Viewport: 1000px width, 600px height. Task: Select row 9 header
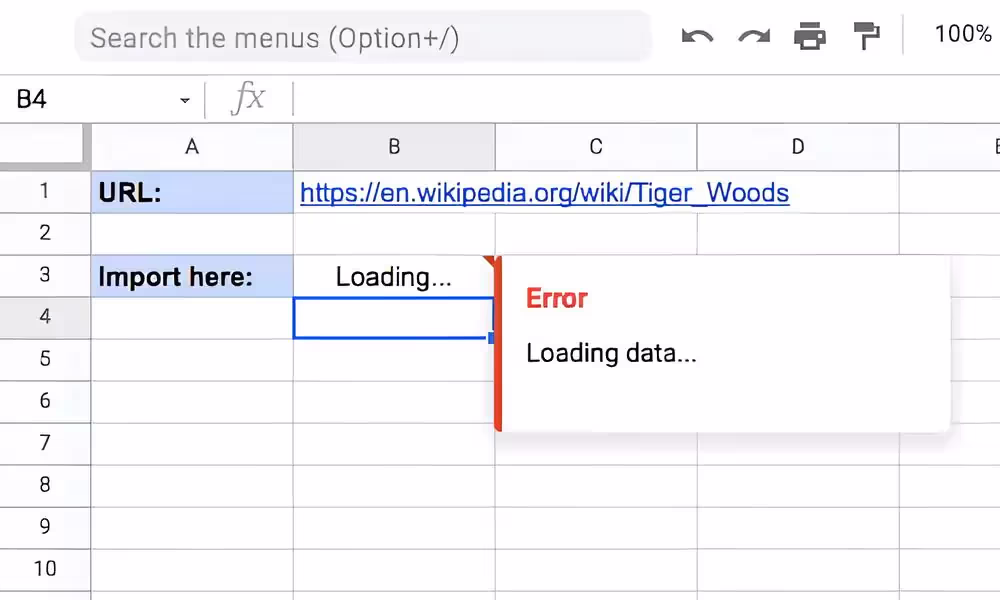coord(45,527)
